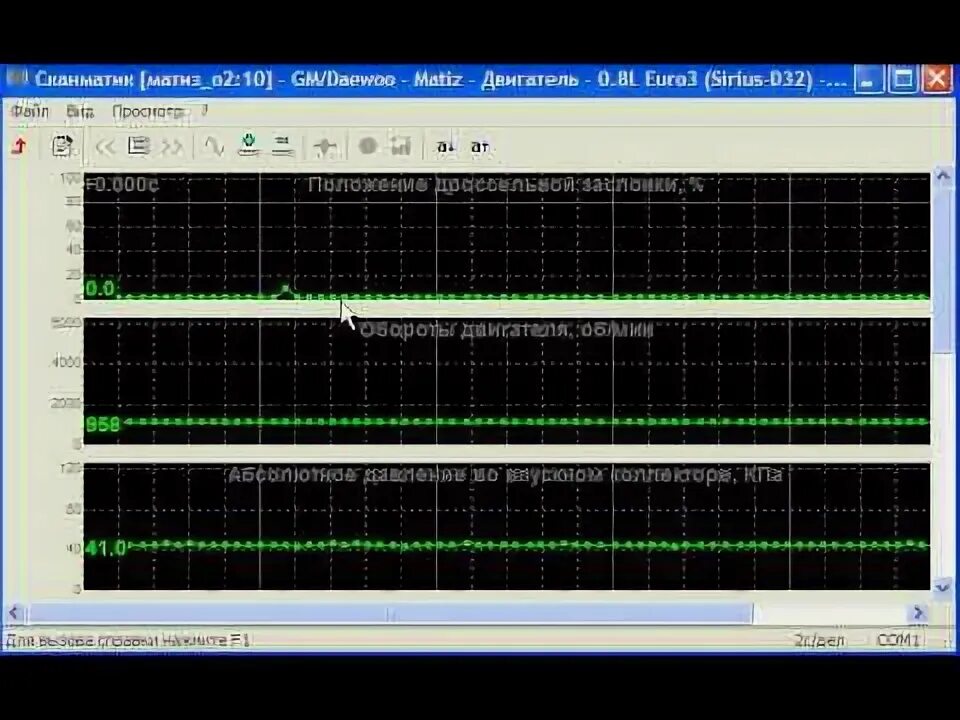
Task: Switch to sine-wave graph view icon
Action: pos(214,146)
